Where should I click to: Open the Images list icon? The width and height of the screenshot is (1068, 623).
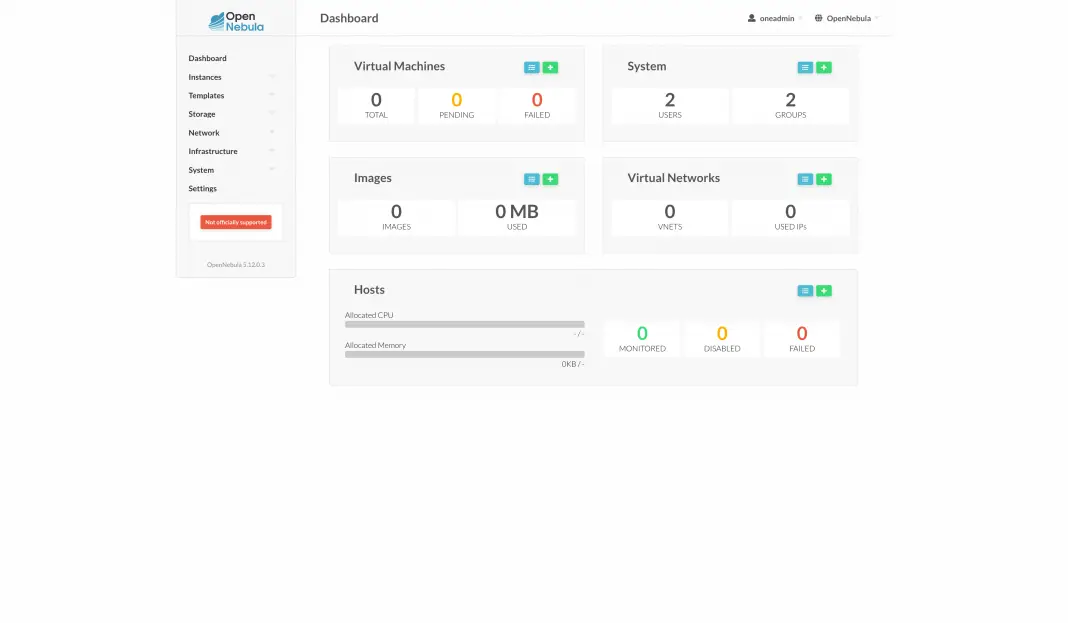[532, 180]
